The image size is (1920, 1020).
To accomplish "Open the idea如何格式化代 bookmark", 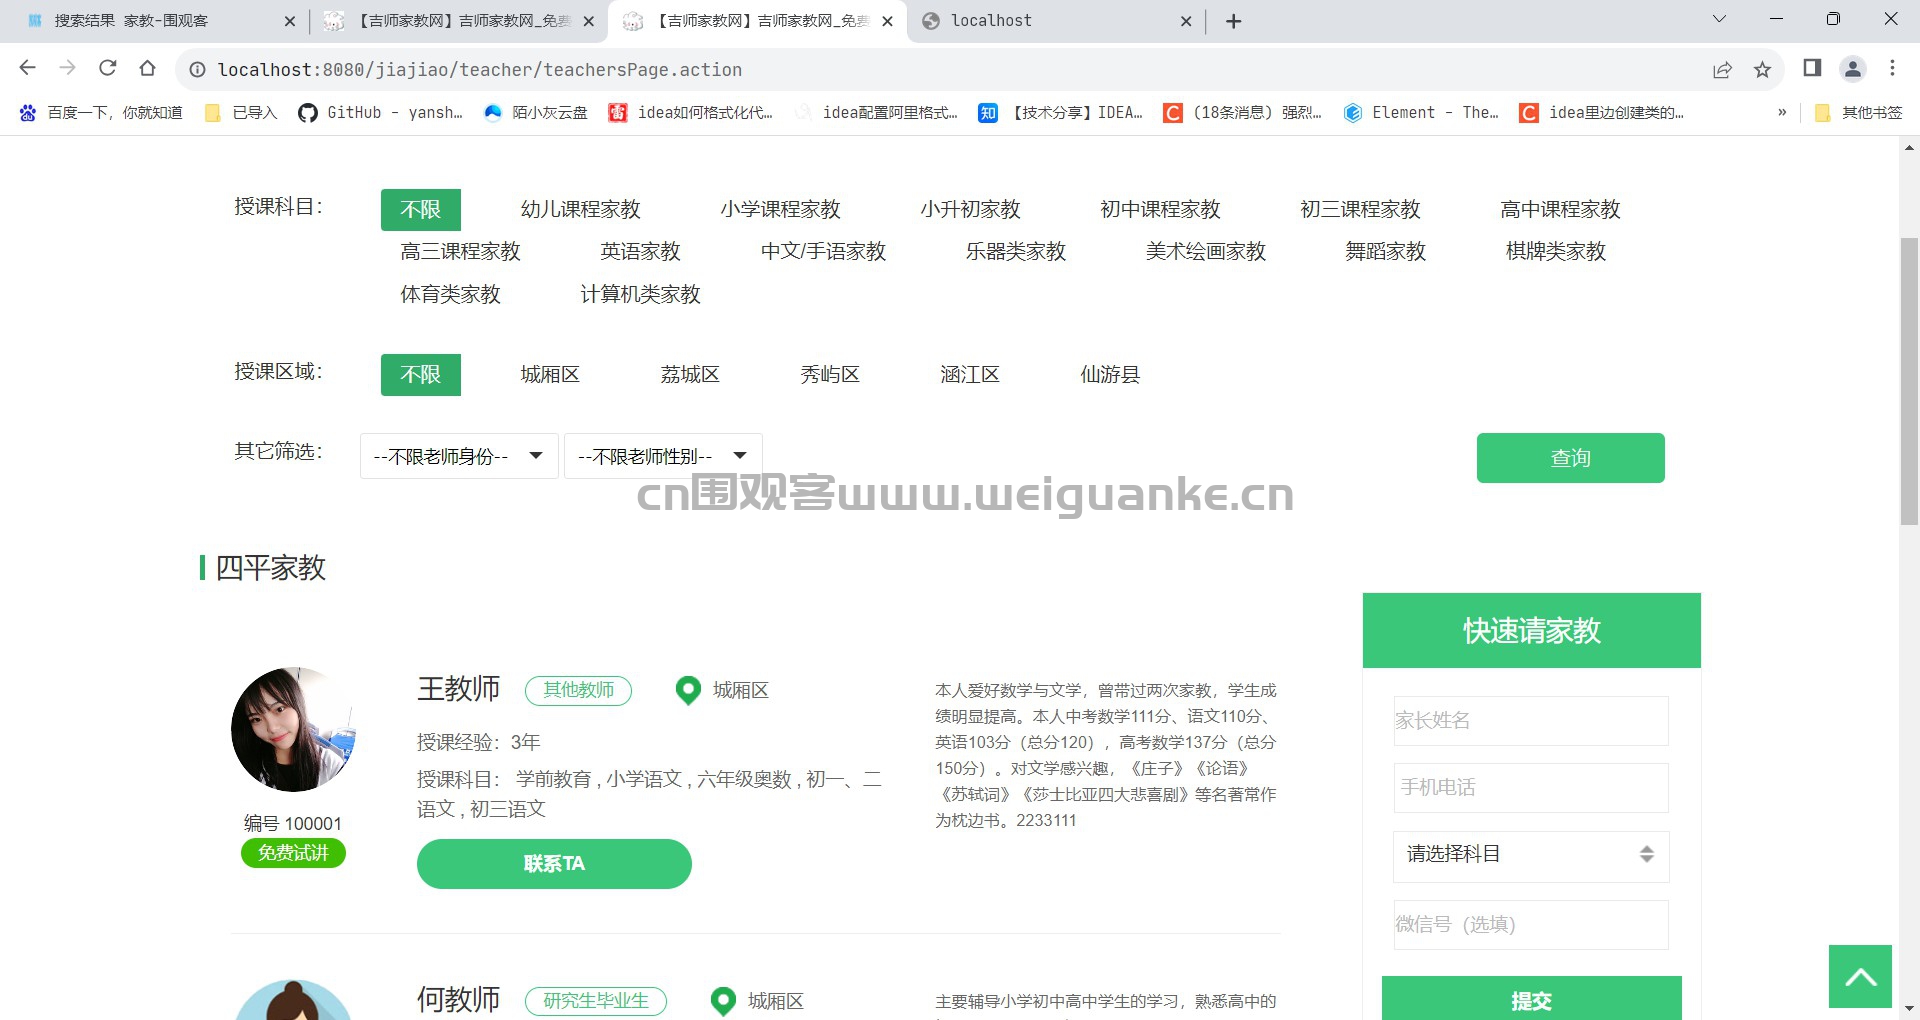I will (x=691, y=113).
